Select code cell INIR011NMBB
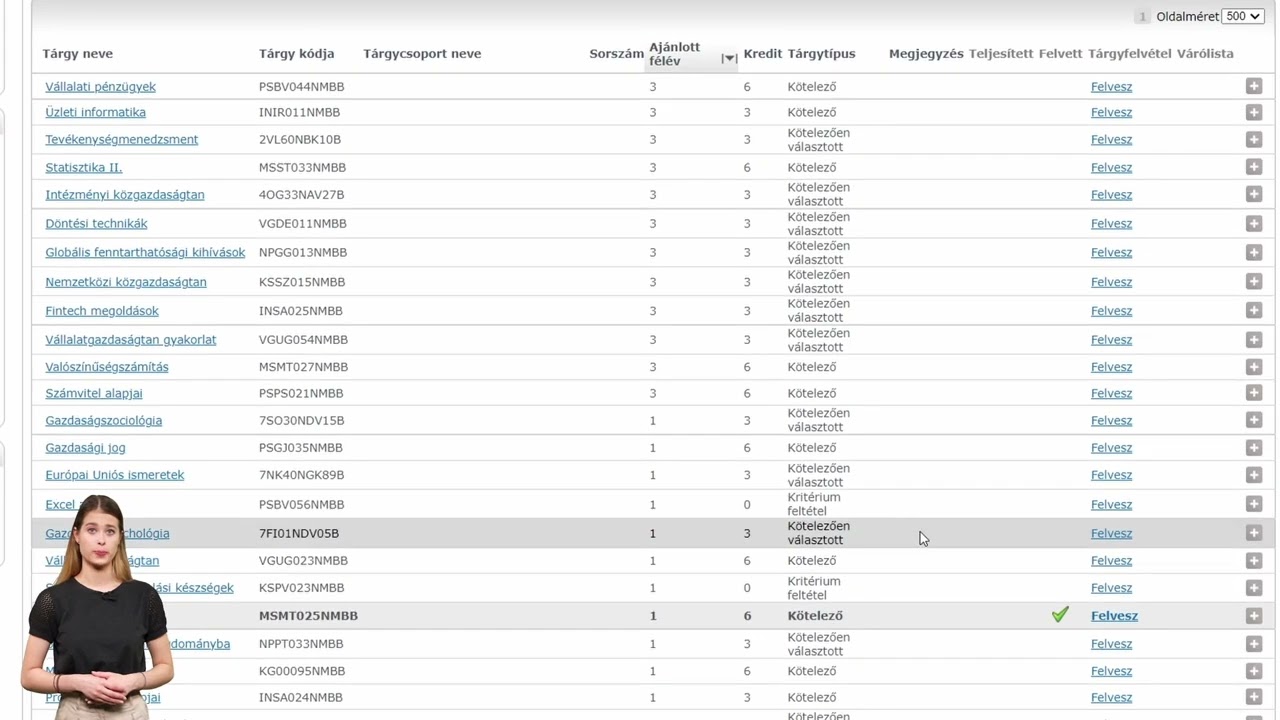1280x720 pixels. point(299,112)
